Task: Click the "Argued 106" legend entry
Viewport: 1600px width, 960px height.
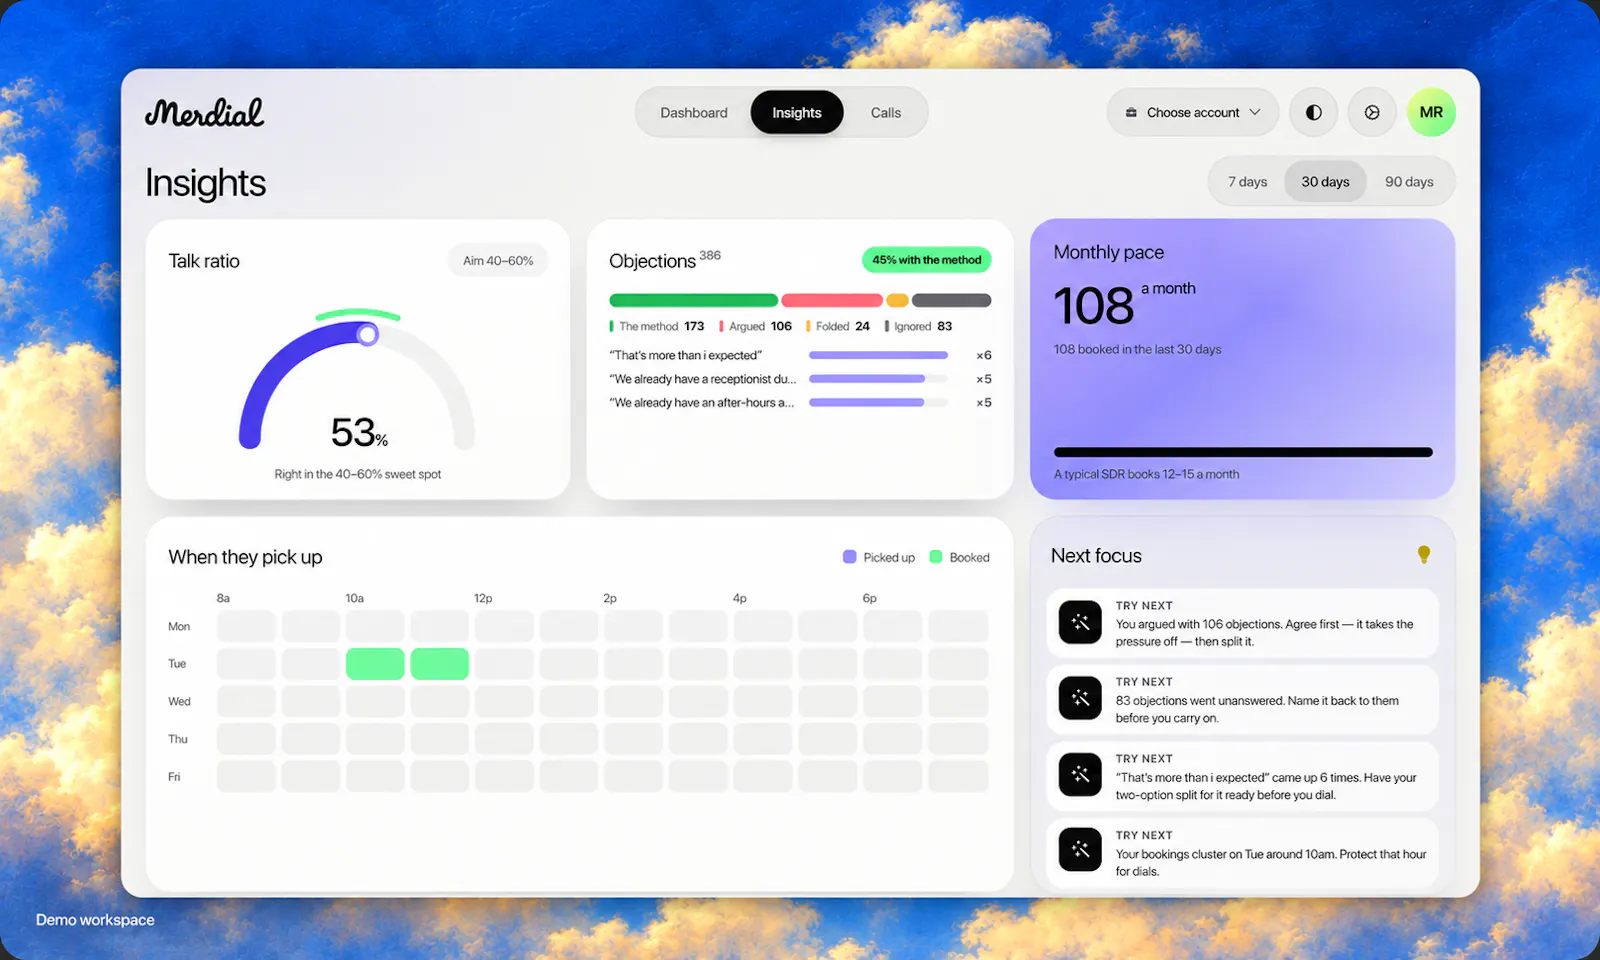Action: 756,326
